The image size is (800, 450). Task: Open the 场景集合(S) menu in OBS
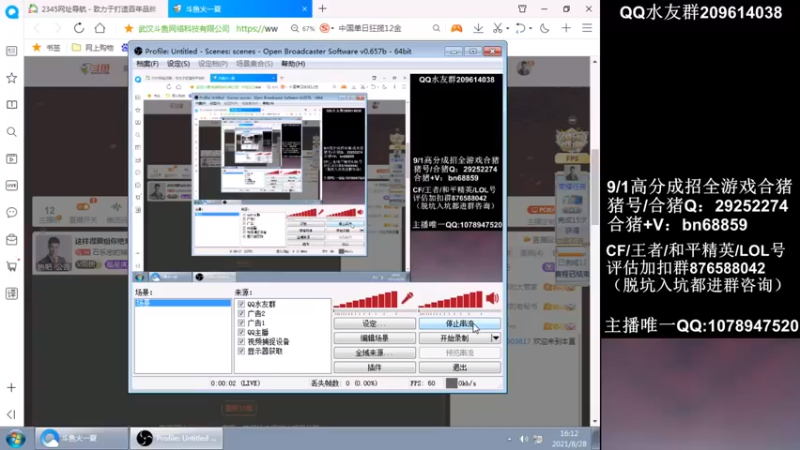(254, 64)
